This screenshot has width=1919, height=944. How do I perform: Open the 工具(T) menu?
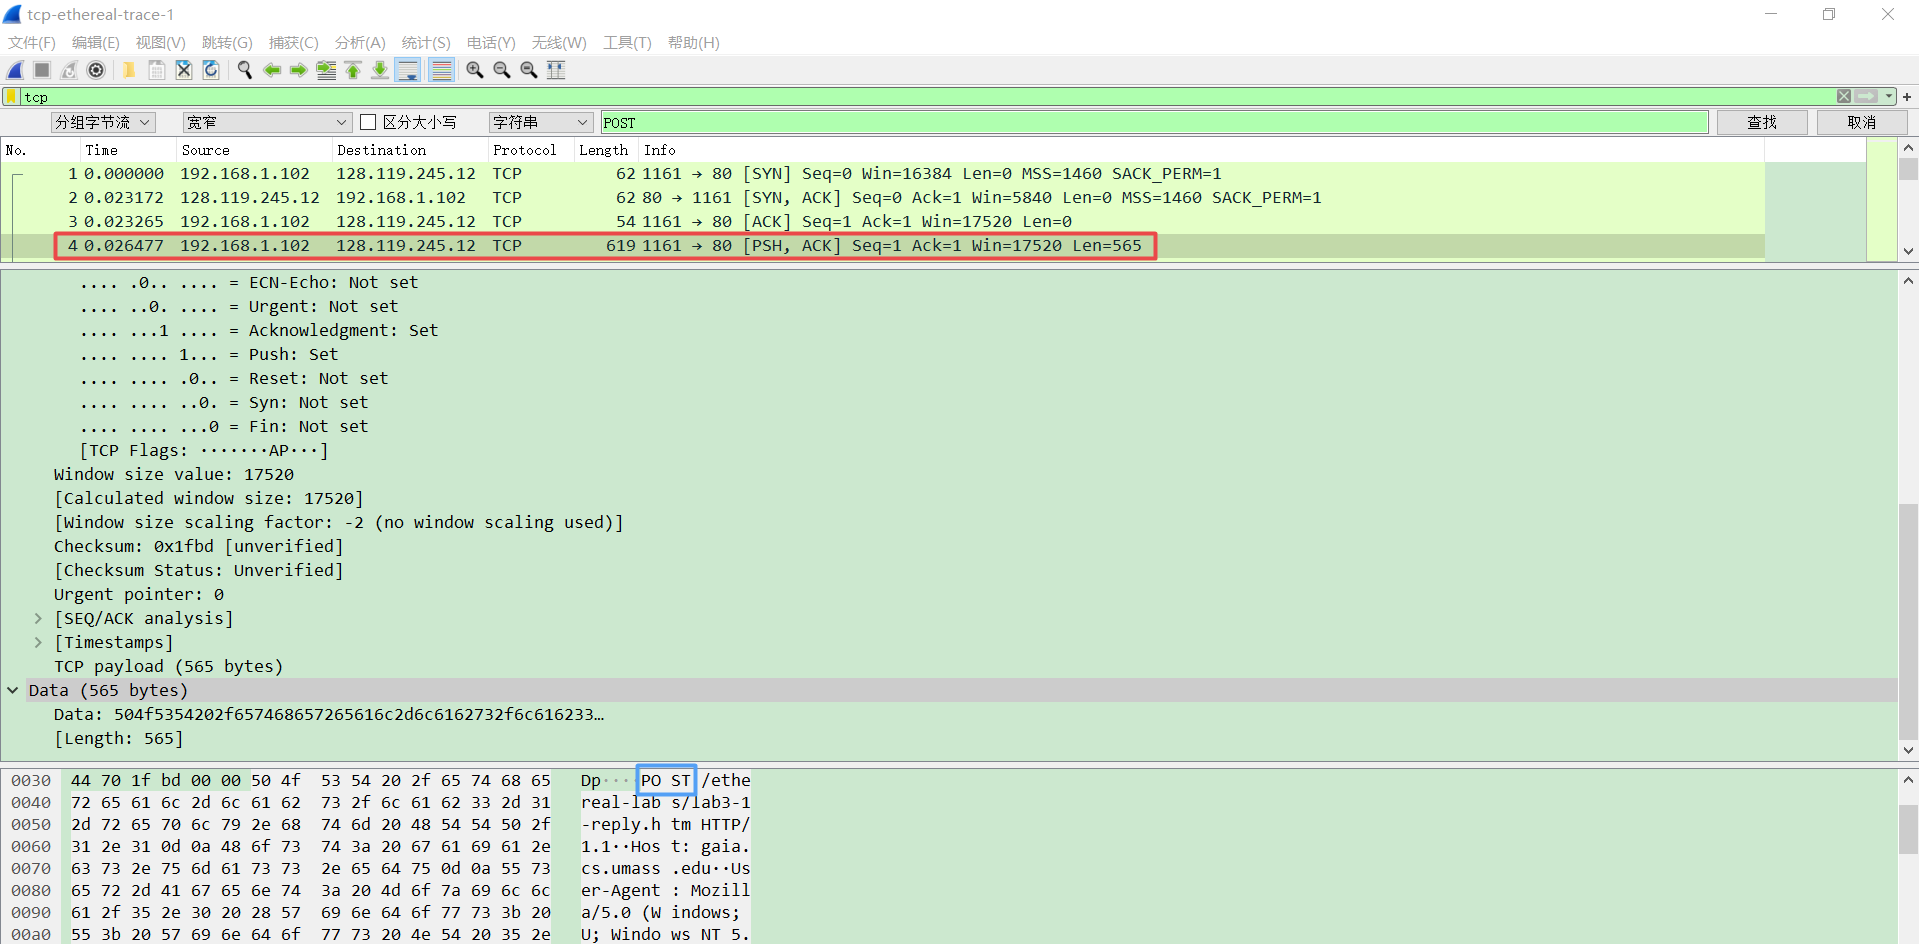627,43
